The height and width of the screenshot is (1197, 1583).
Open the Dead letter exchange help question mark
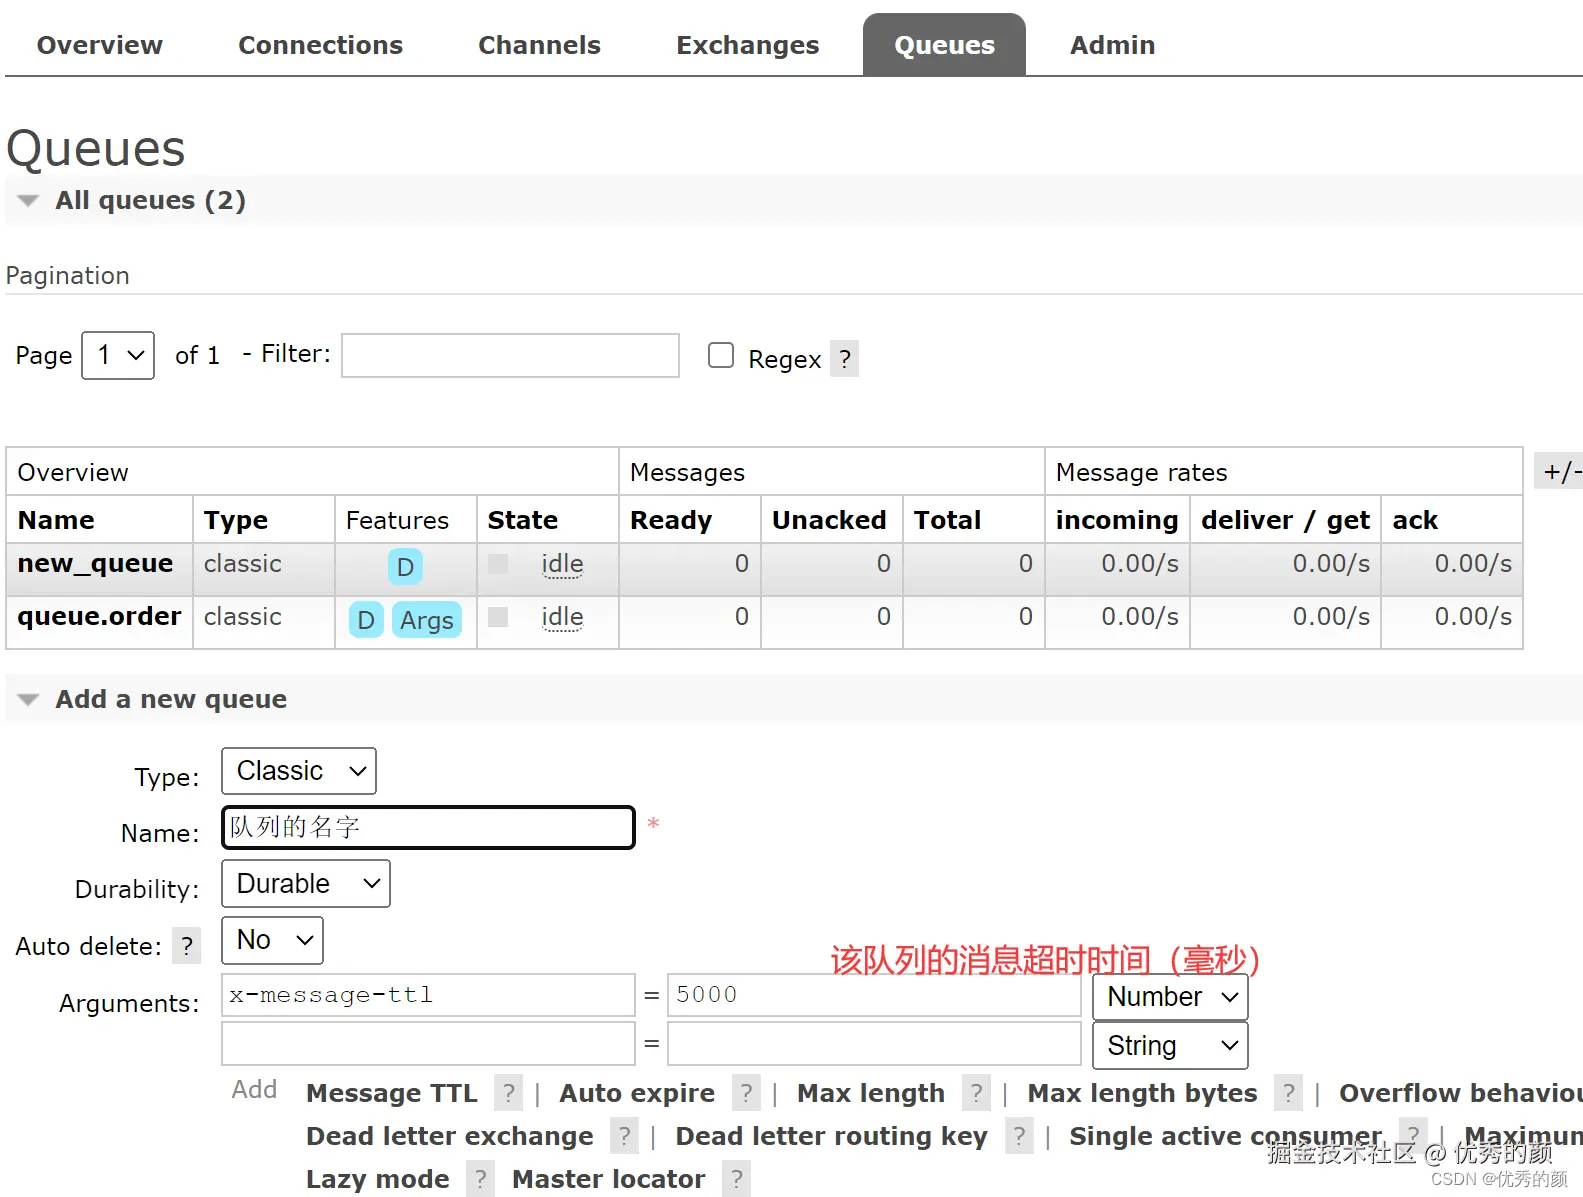624,1136
